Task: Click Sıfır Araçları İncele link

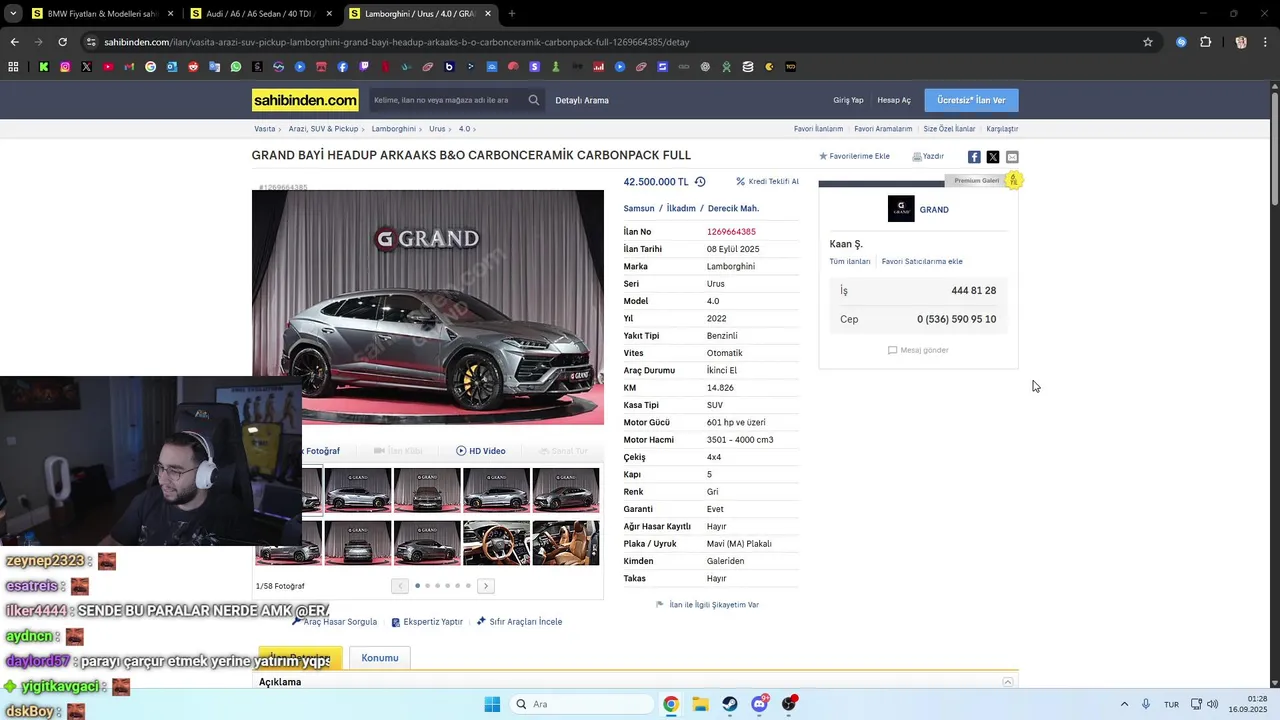Action: pyautogui.click(x=520, y=622)
